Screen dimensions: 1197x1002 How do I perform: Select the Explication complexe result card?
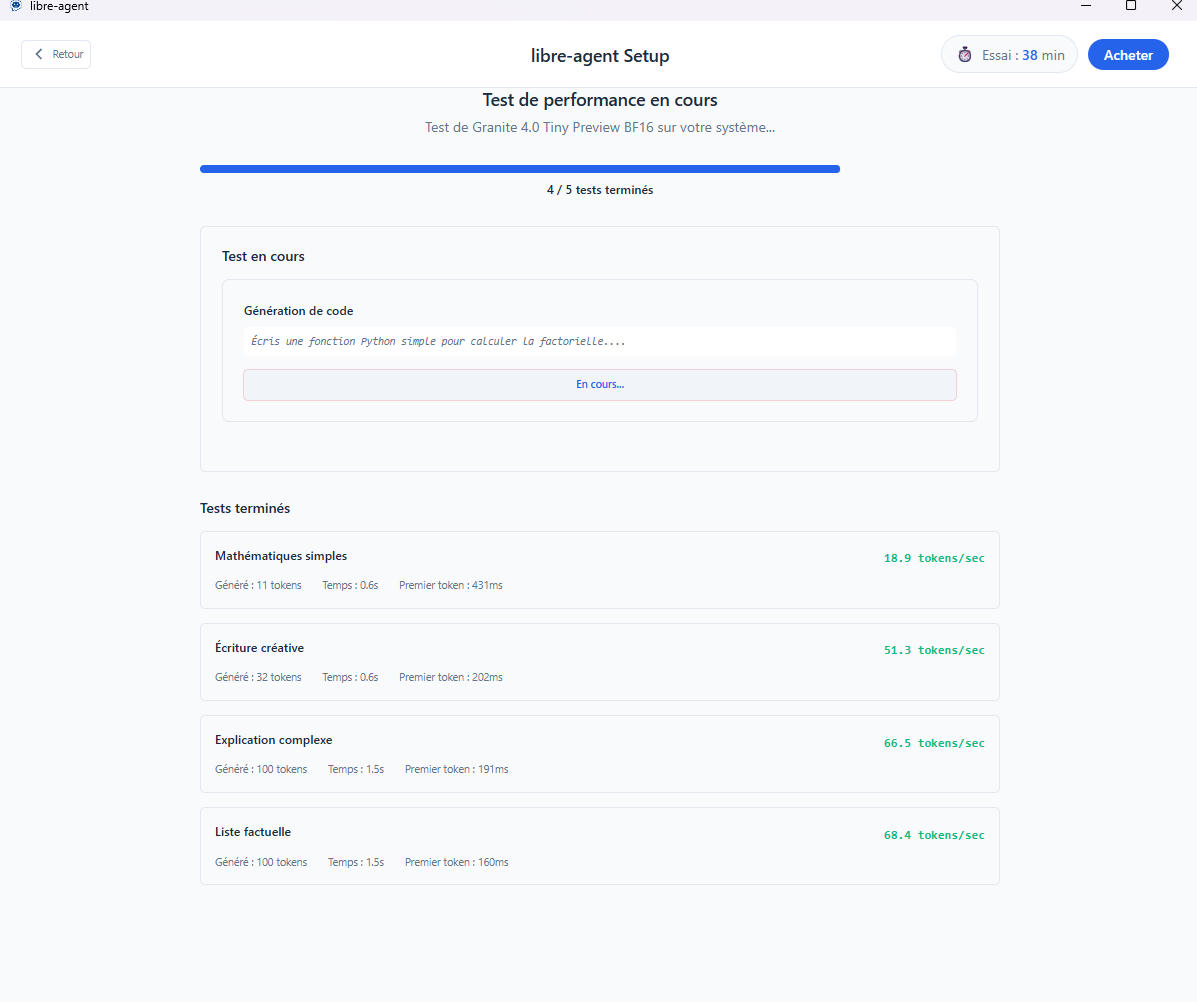[600, 754]
